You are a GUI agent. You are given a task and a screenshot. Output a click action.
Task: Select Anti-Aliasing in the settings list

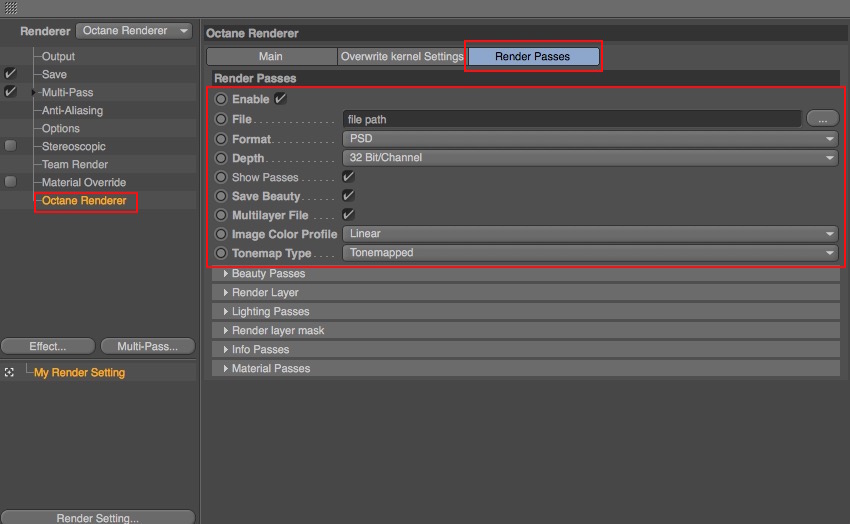click(72, 110)
